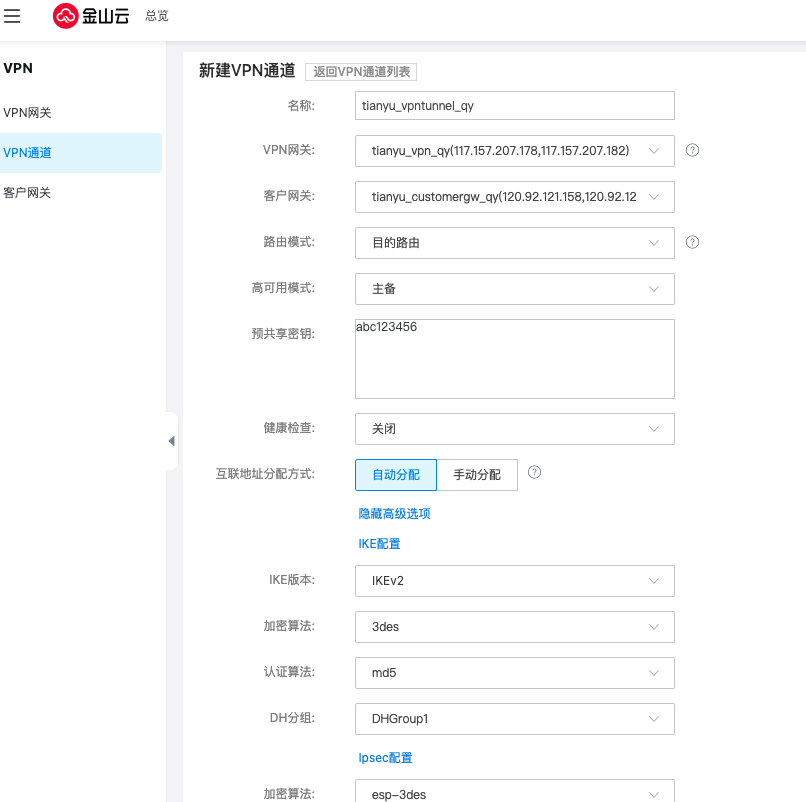This screenshot has width=806, height=802.
Task: Click help icon next to 手动分配
Action: pos(534,473)
